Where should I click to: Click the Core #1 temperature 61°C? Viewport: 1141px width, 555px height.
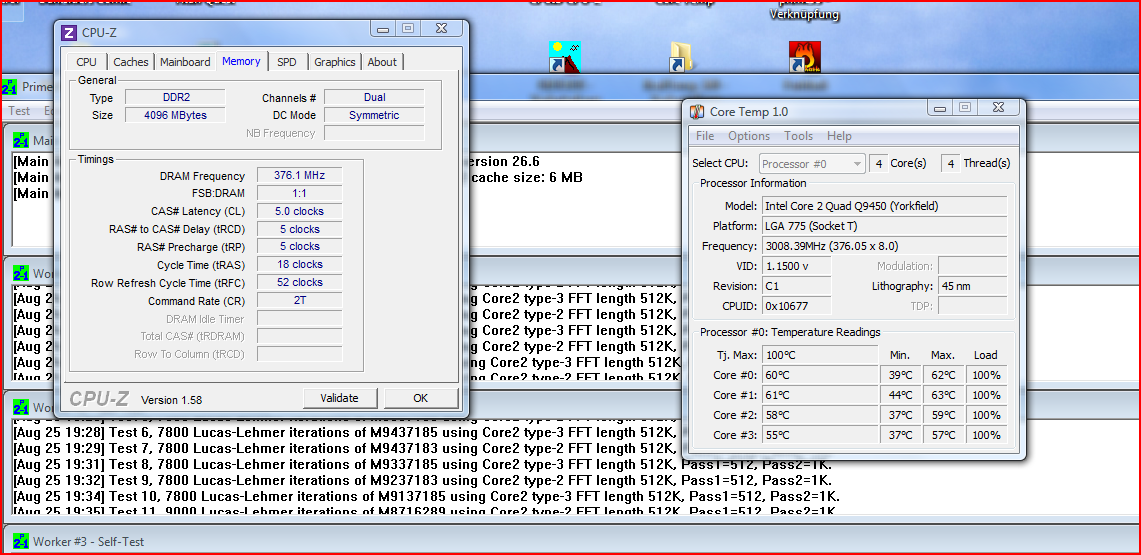820,395
